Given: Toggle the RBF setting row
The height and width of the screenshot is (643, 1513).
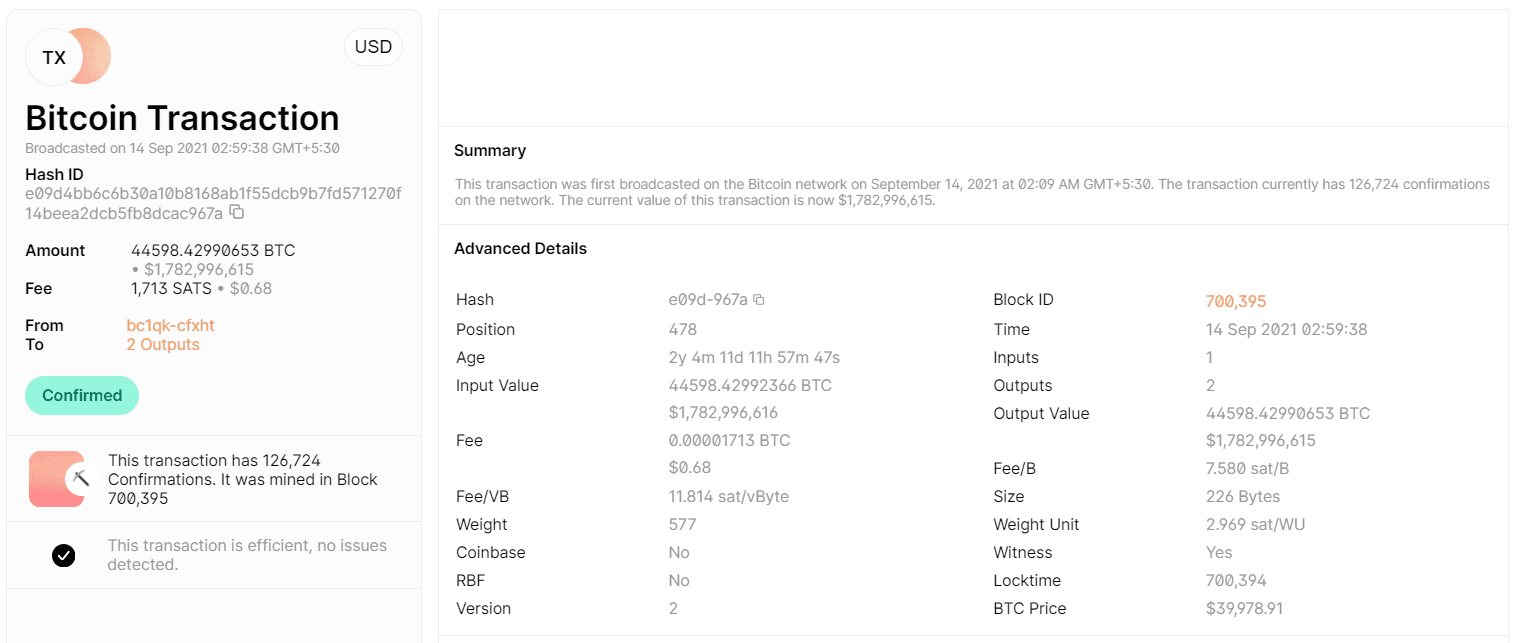Looking at the screenshot, I should click(679, 580).
